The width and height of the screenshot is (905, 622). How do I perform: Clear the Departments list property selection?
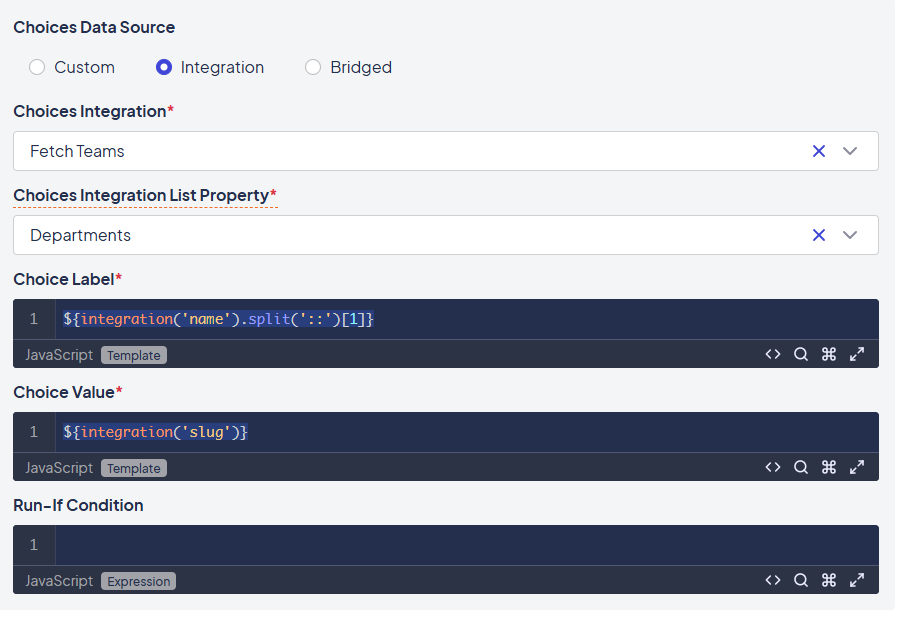point(818,235)
